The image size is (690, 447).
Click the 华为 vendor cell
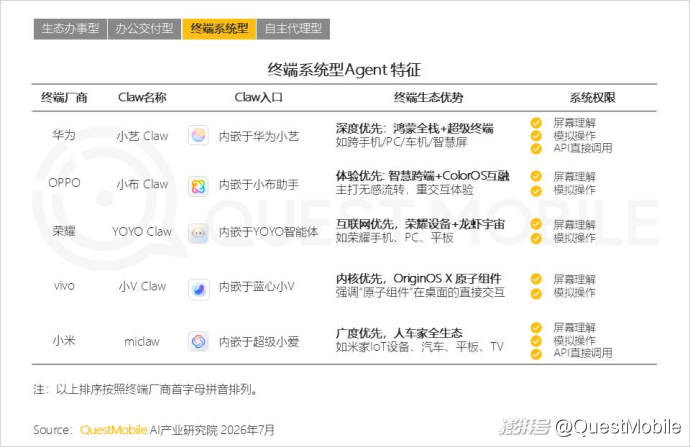pyautogui.click(x=64, y=135)
